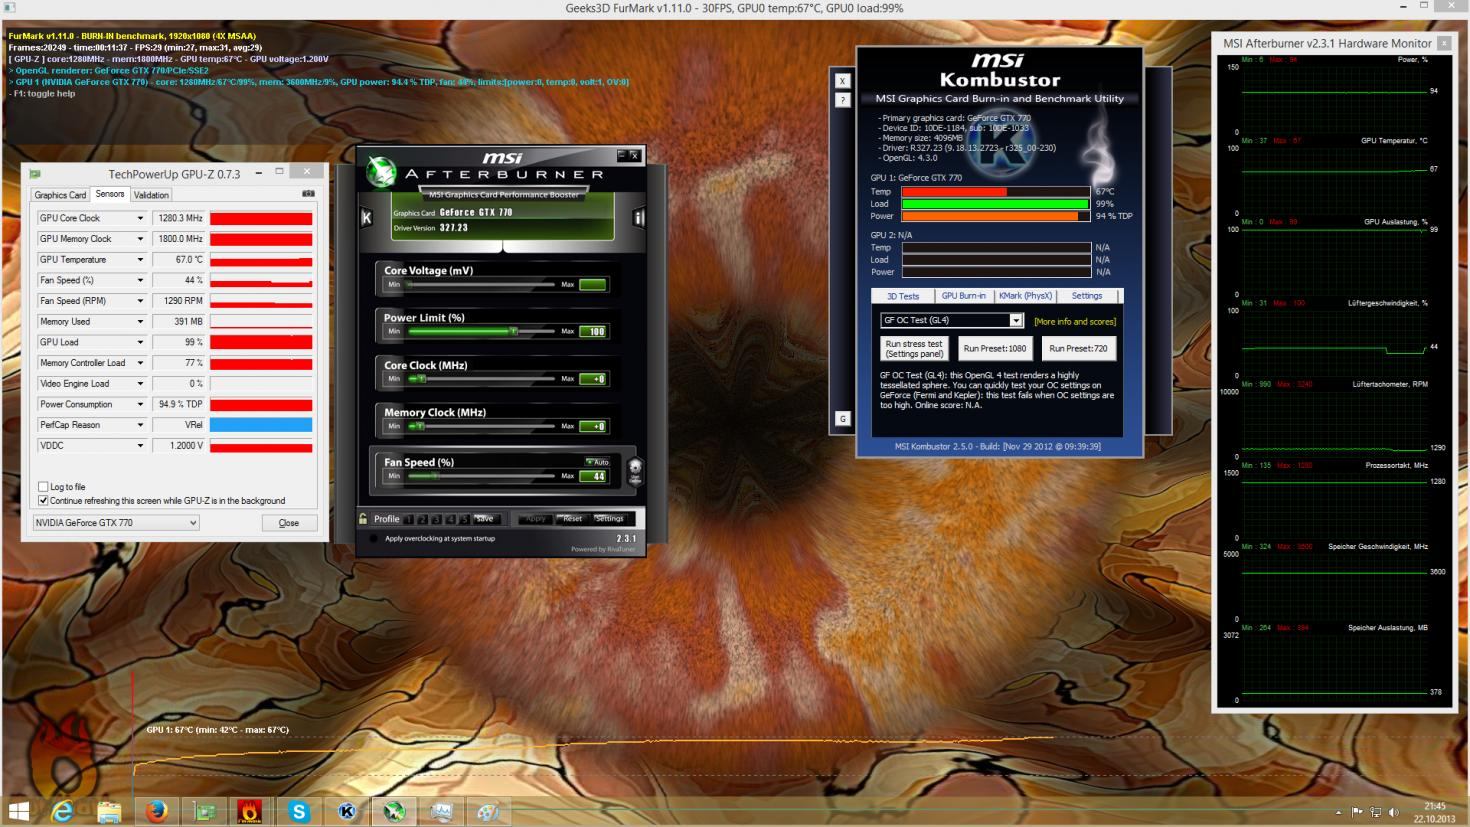Open Kombustor via the K icon in Afterburner
The image size is (1470, 827).
point(366,217)
